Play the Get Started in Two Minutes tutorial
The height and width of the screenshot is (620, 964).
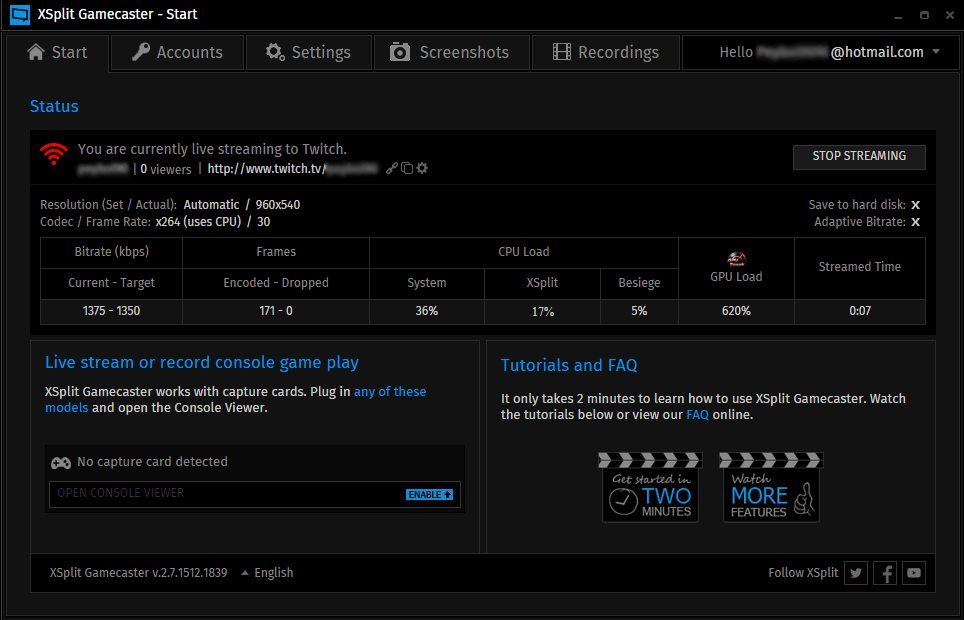click(650, 487)
